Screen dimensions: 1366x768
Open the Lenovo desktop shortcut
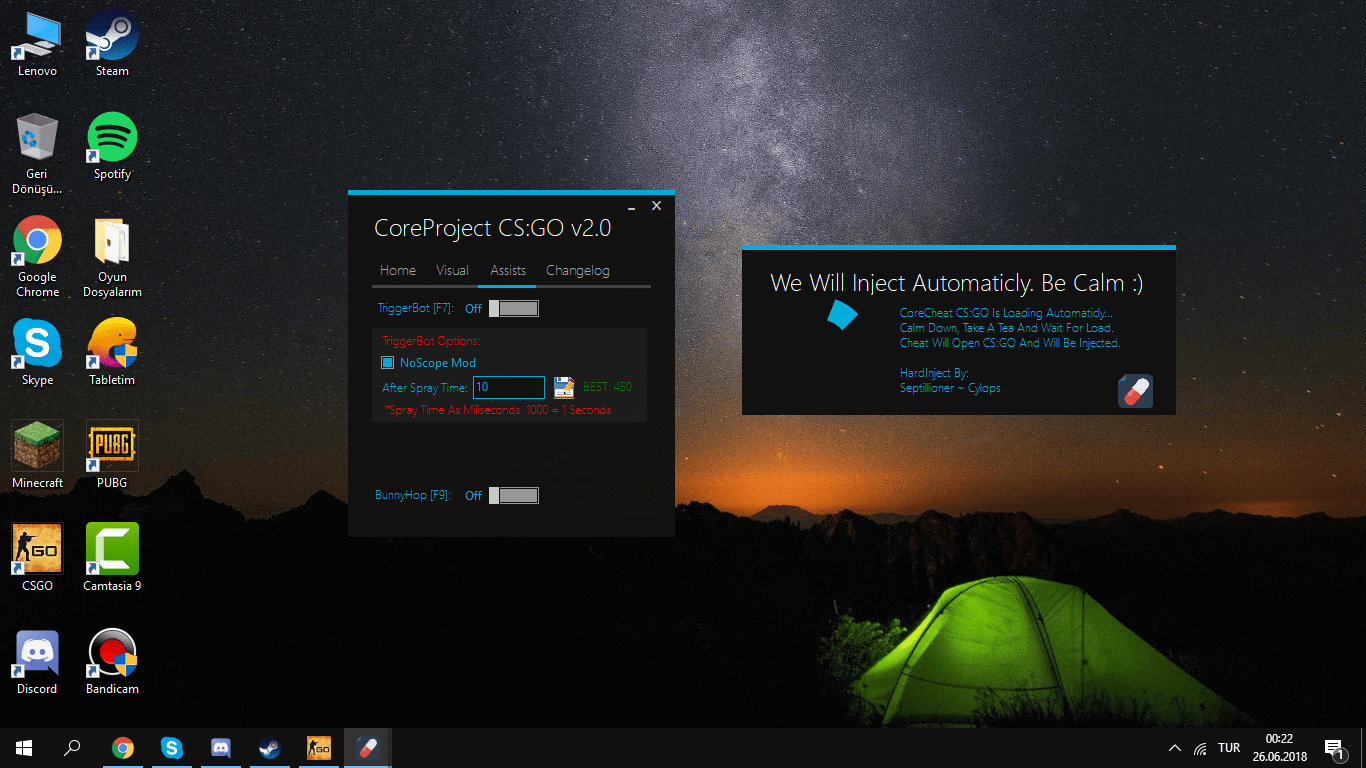[37, 45]
